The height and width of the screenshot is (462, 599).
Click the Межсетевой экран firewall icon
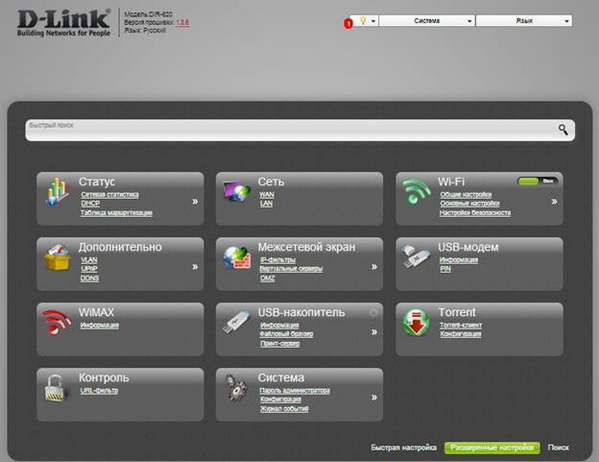[x=237, y=257]
